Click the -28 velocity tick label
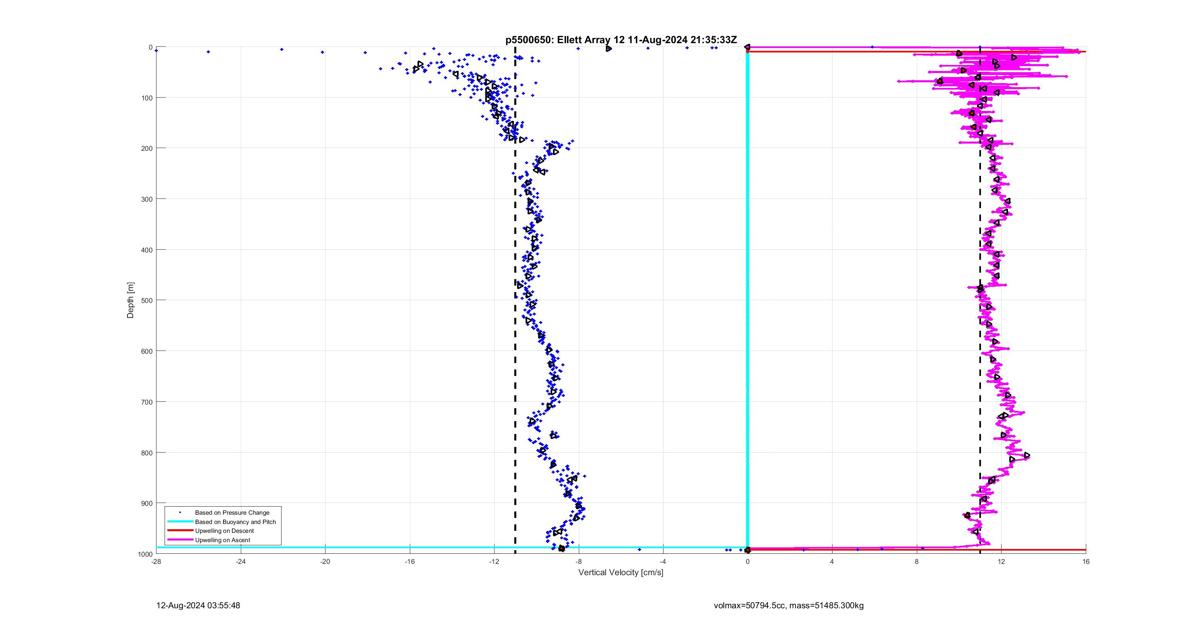The image size is (1200, 622). pos(156,561)
